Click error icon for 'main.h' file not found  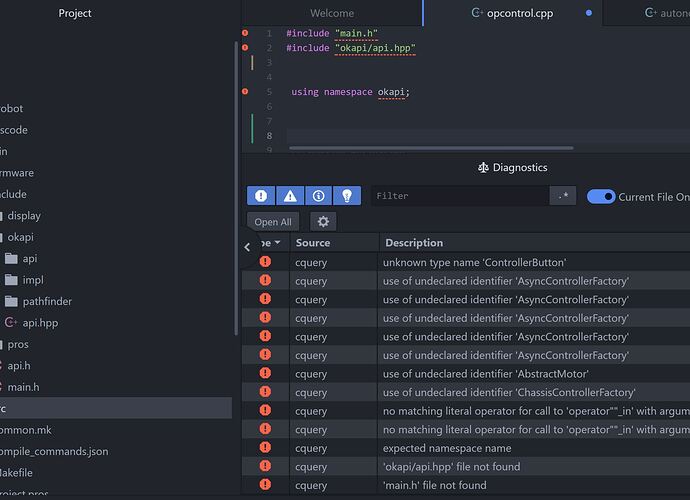click(x=265, y=484)
